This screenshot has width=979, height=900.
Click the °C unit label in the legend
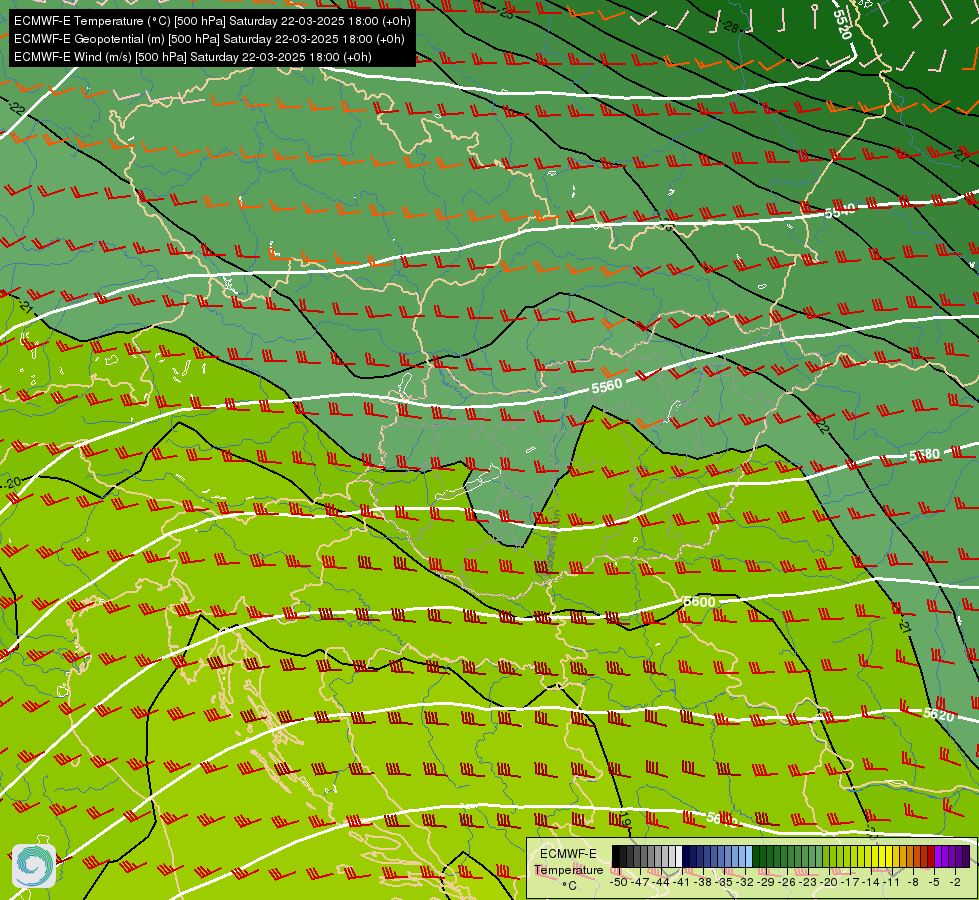569,886
